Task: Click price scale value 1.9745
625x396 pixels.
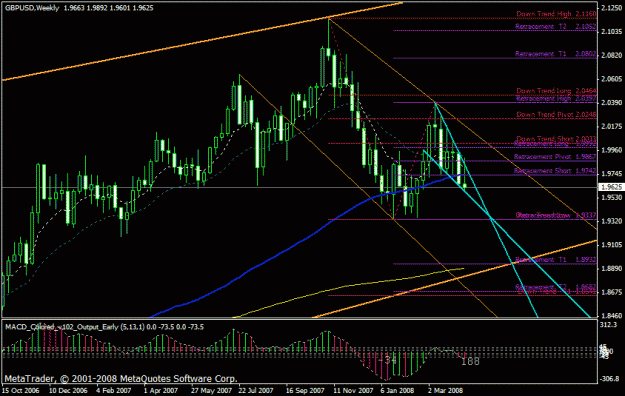Action: [612, 174]
